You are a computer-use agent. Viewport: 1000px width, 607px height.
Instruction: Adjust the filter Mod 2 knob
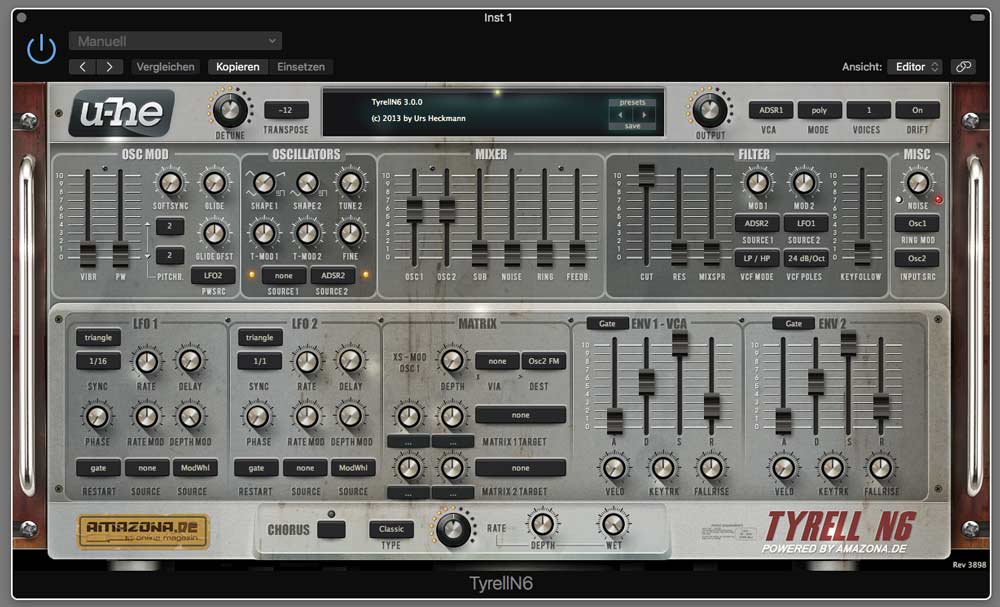[x=804, y=183]
